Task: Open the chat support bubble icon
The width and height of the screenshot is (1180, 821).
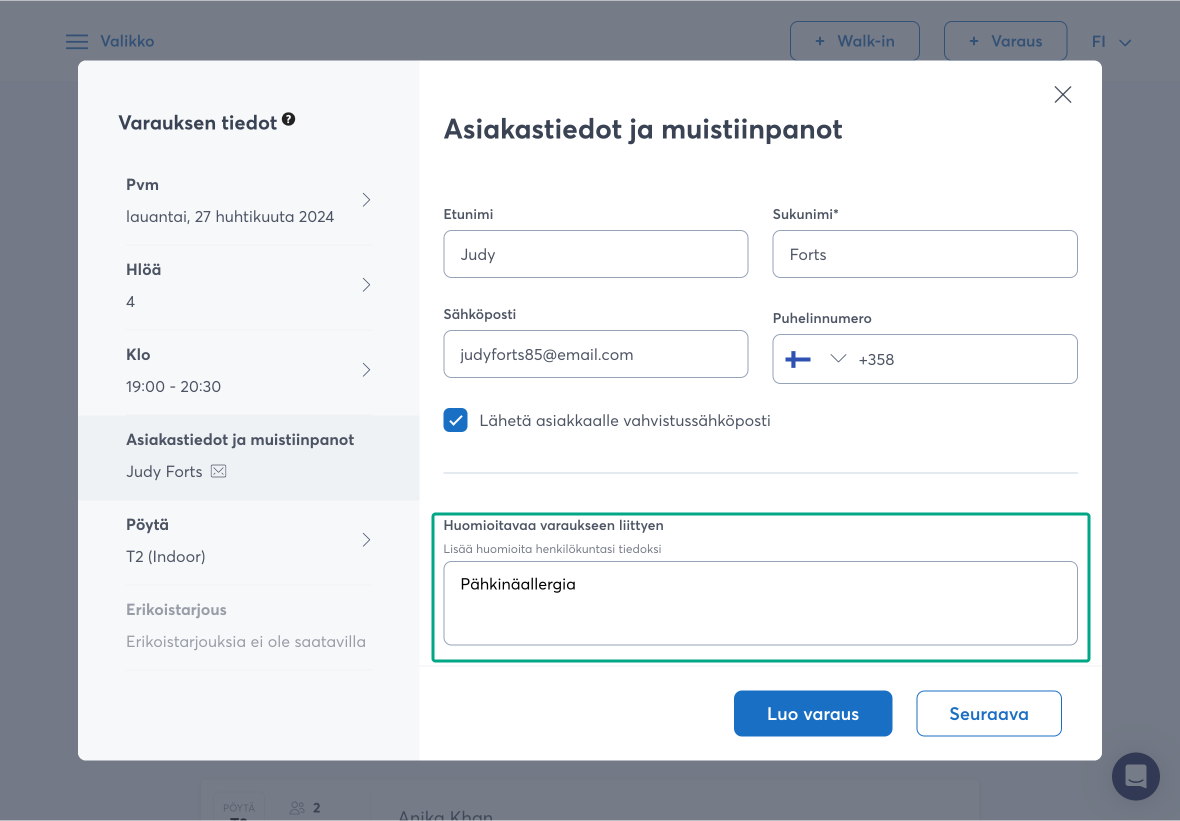Action: click(x=1135, y=776)
